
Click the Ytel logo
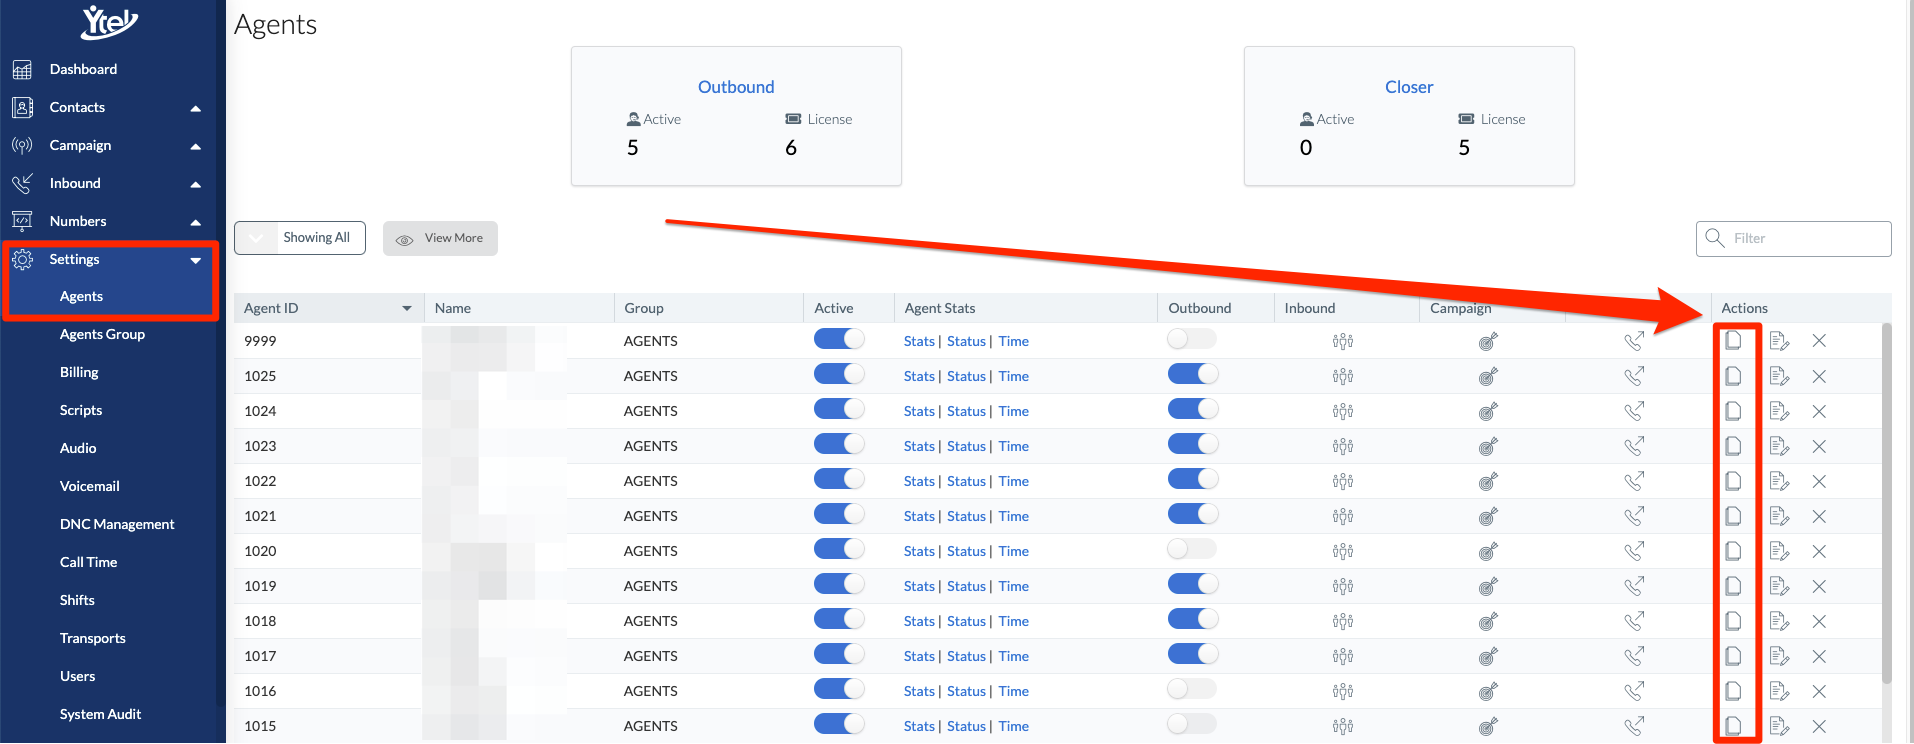click(109, 22)
